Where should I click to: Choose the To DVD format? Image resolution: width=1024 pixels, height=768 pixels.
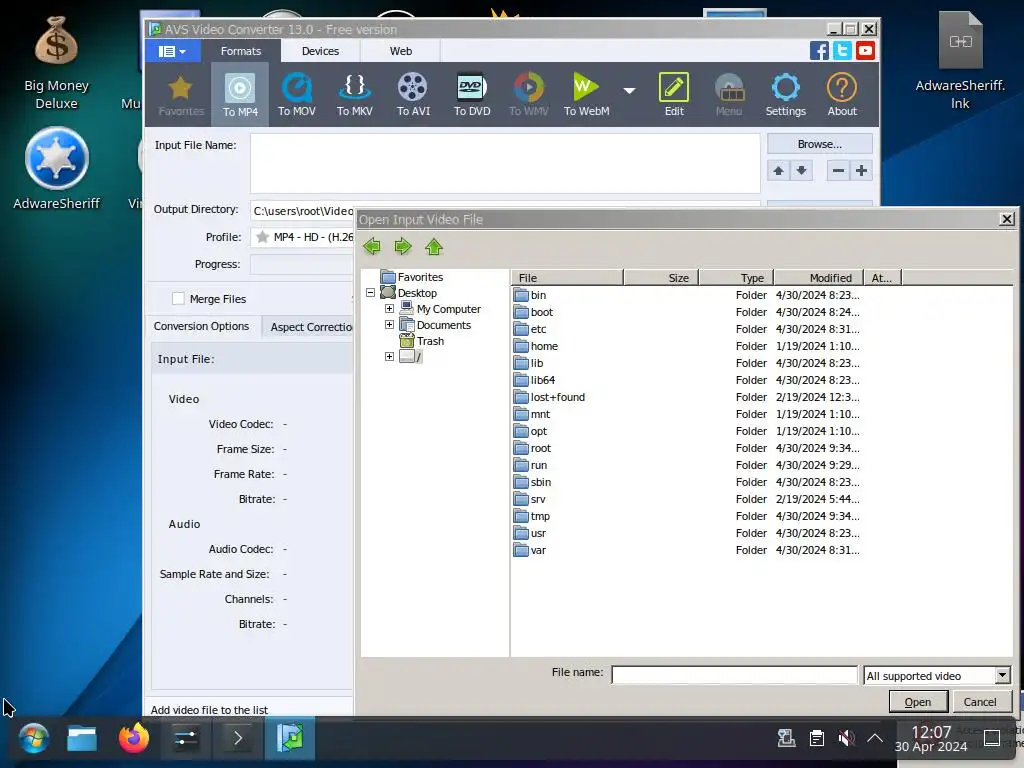(472, 94)
